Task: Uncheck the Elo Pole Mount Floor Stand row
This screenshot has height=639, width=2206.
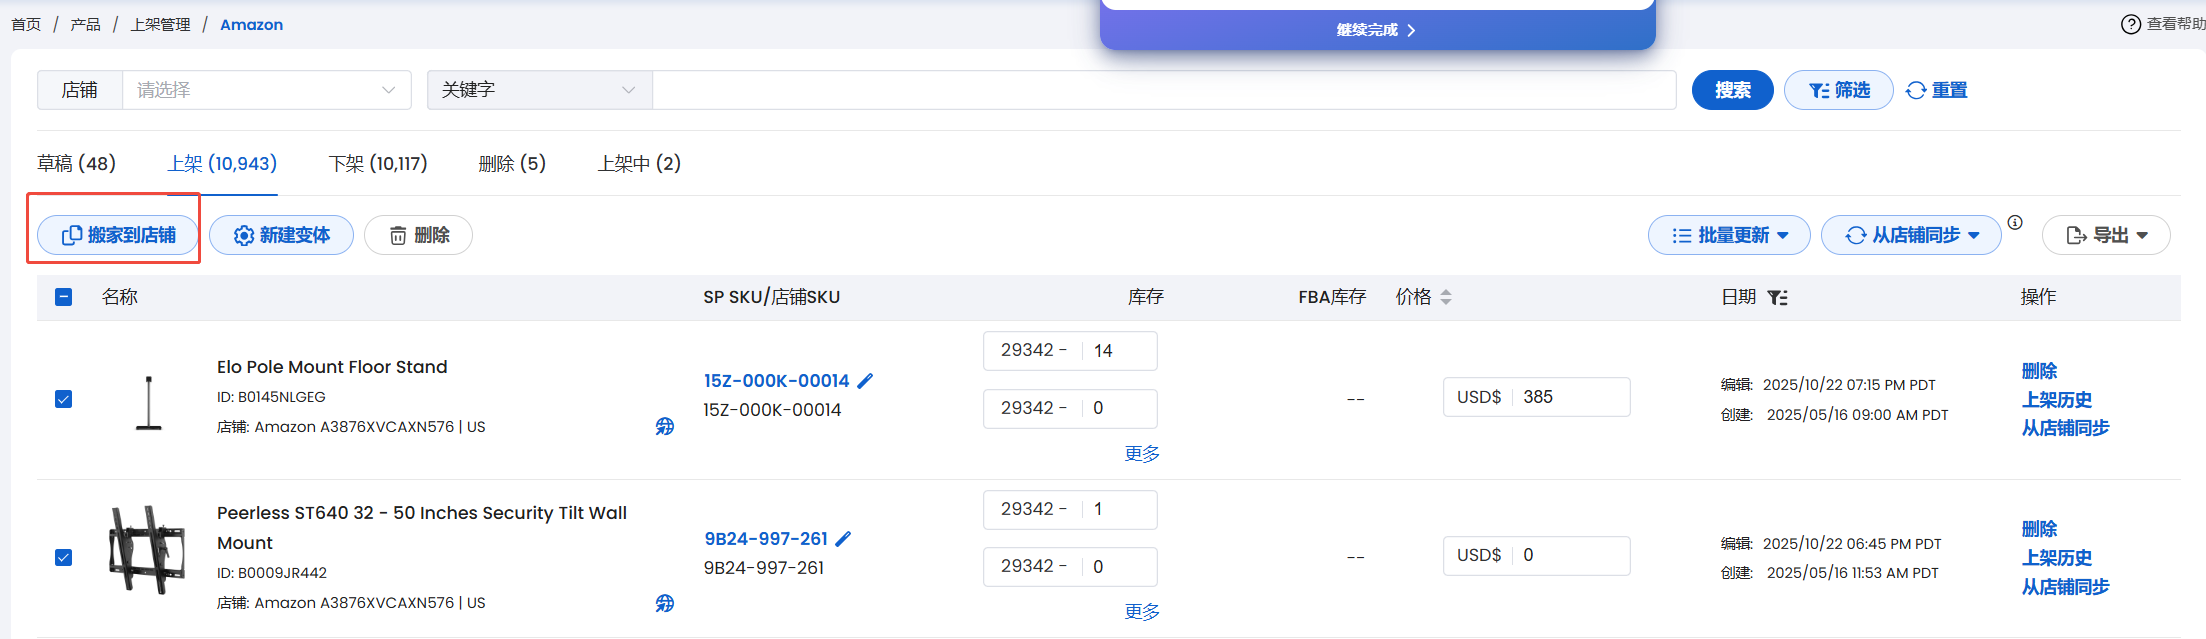Action: pyautogui.click(x=64, y=399)
